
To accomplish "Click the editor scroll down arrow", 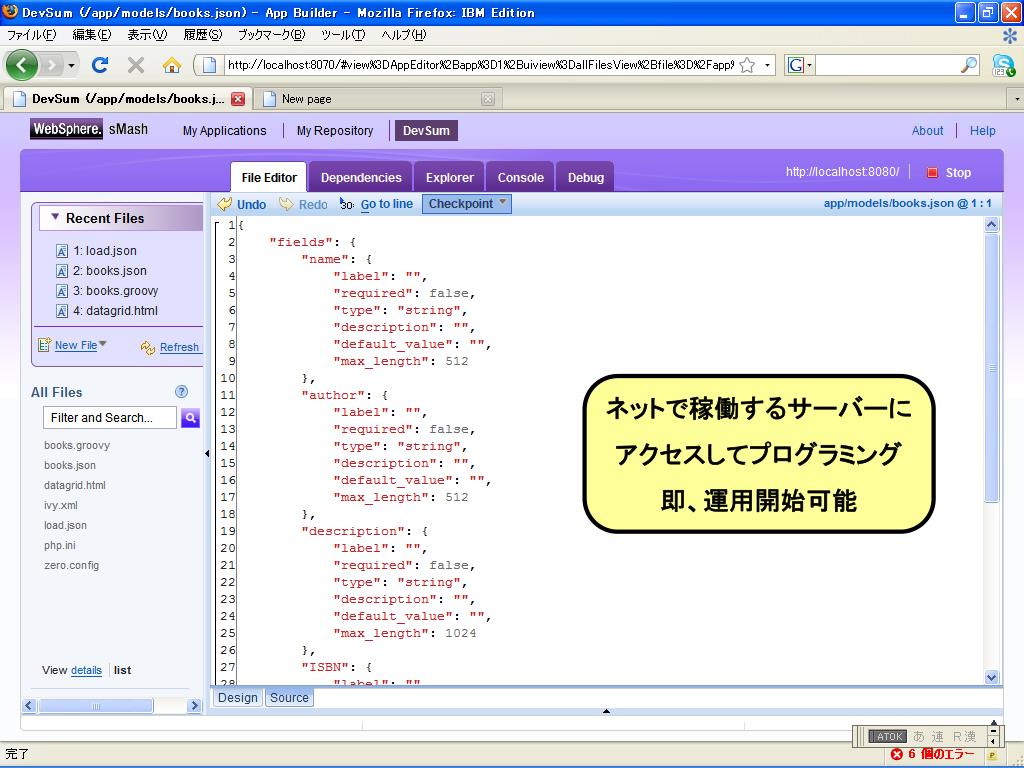I will 991,677.
